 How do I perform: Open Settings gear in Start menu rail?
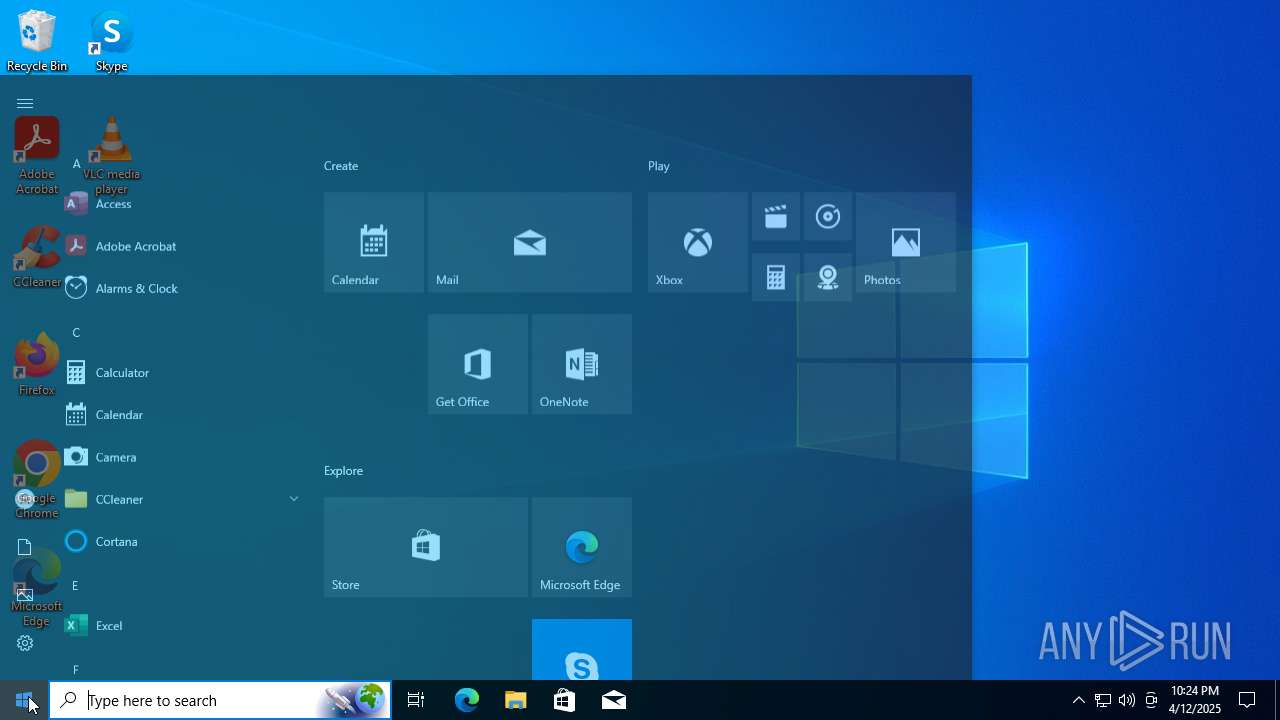click(25, 643)
